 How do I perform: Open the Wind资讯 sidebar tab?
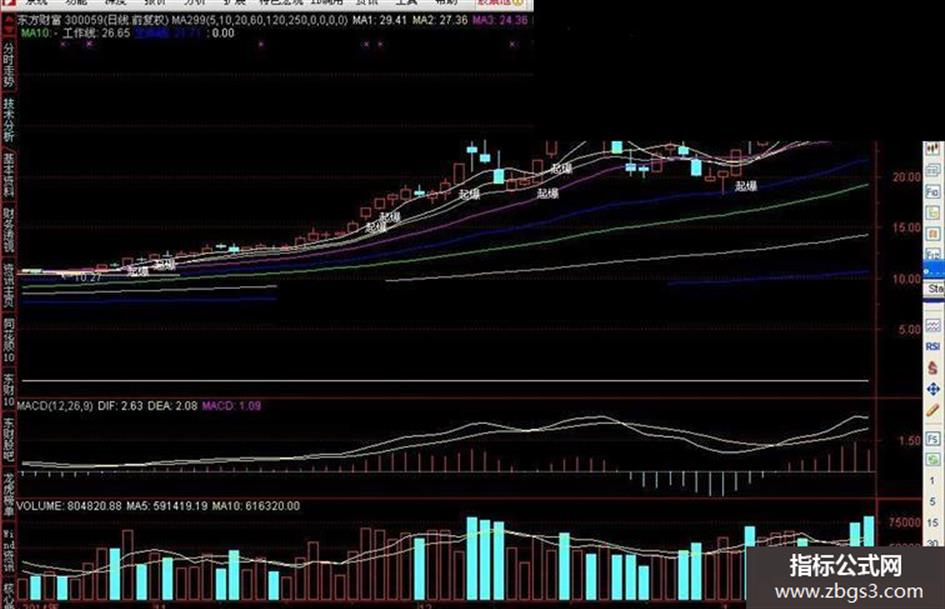pyautogui.click(x=8, y=551)
